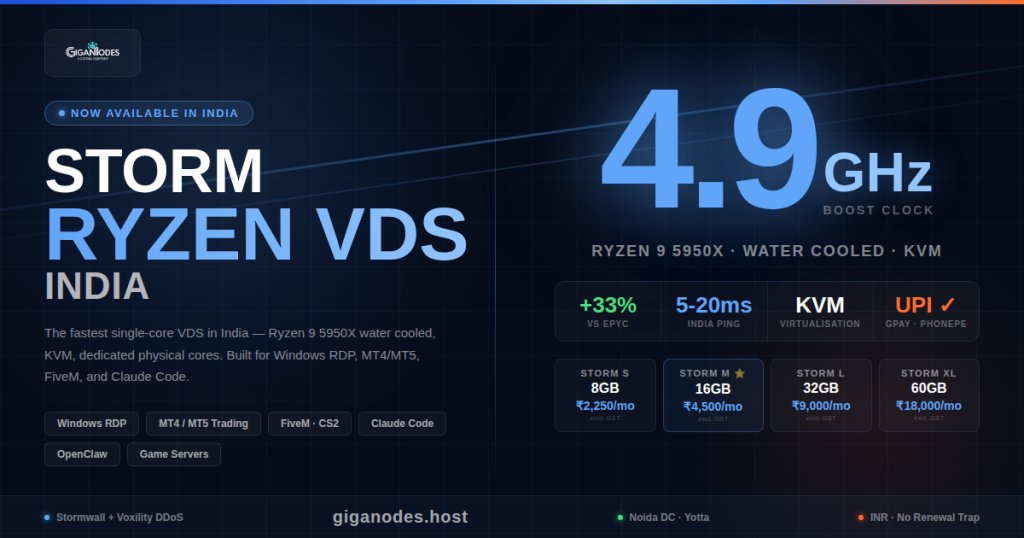
Task: Click the +33% vs EPYC stat
Action: [608, 311]
